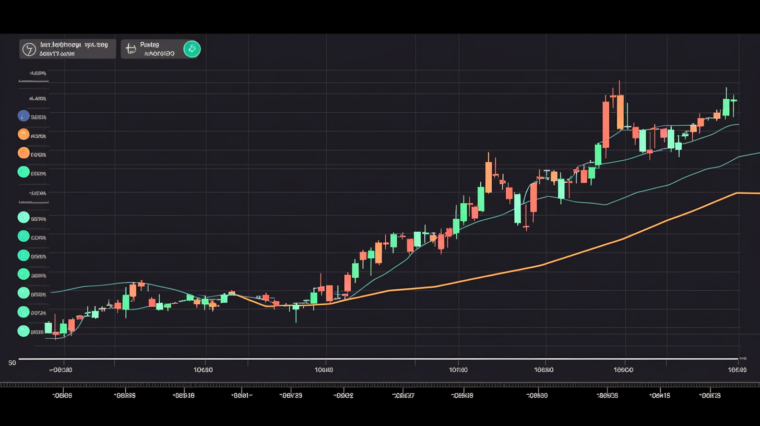The height and width of the screenshot is (426, 760).
Task: Select the lower orange circle in the left column
Action: tap(24, 154)
